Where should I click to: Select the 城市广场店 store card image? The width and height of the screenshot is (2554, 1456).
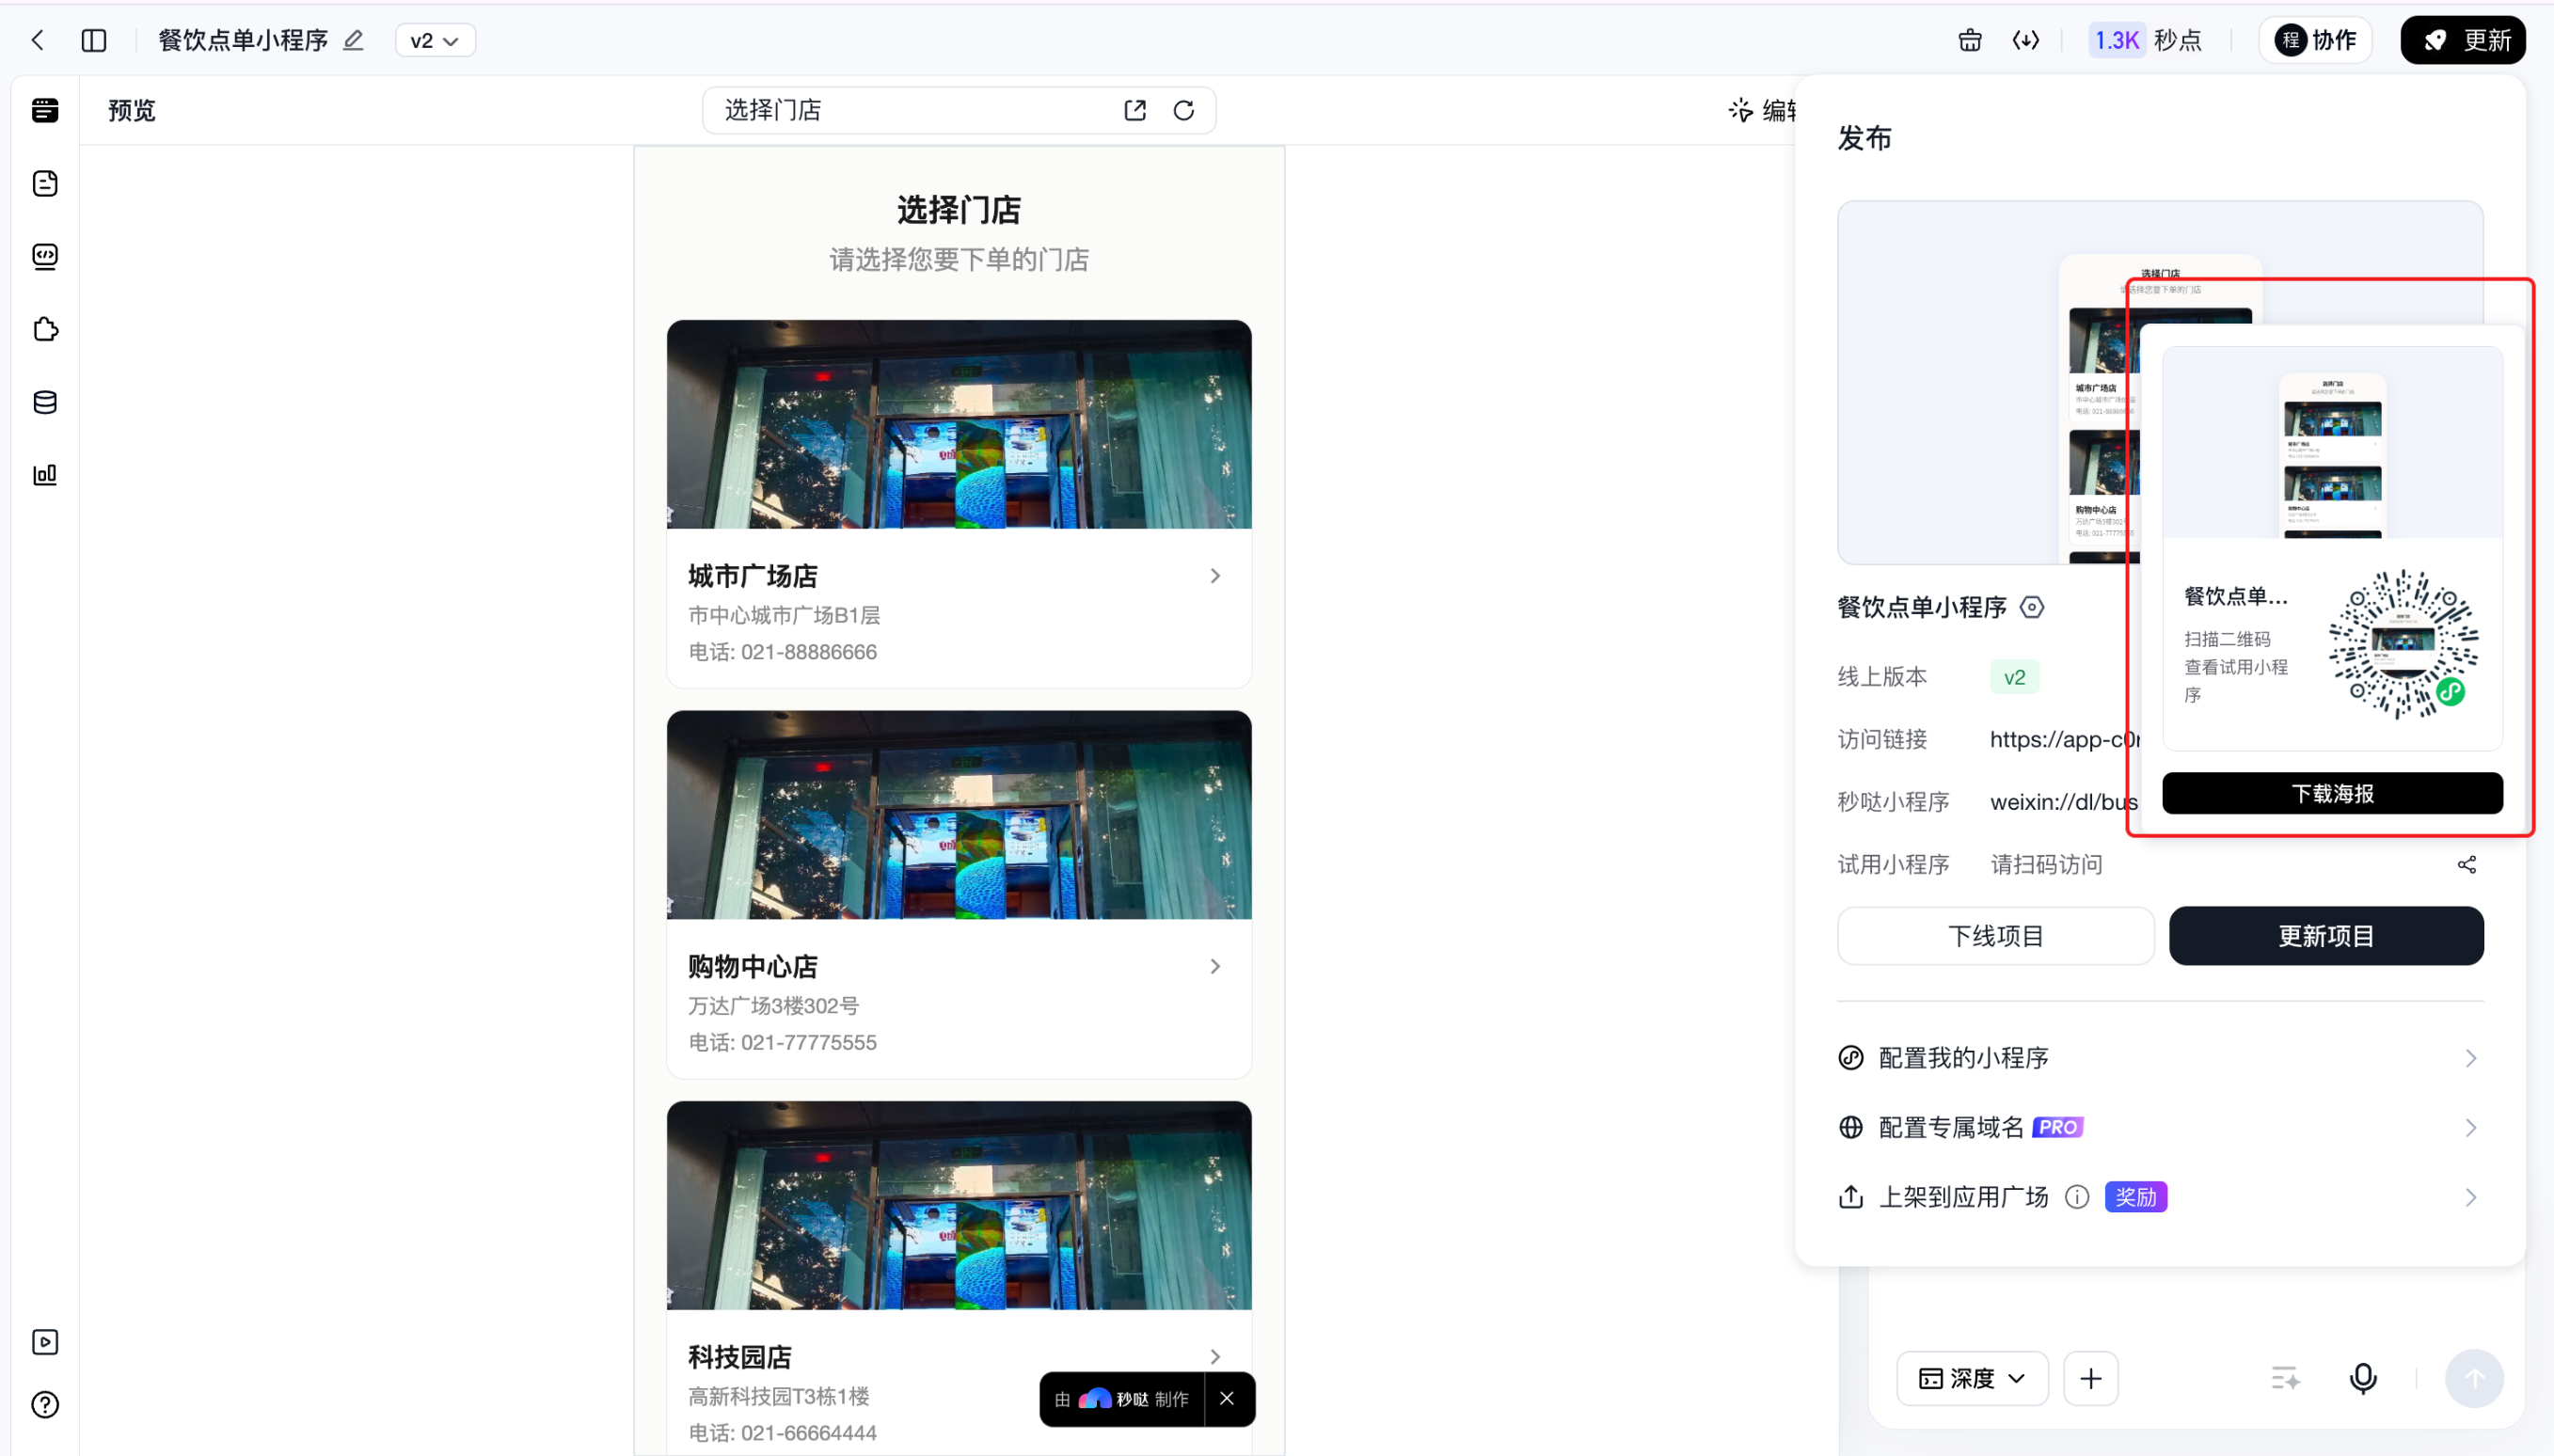[959, 424]
